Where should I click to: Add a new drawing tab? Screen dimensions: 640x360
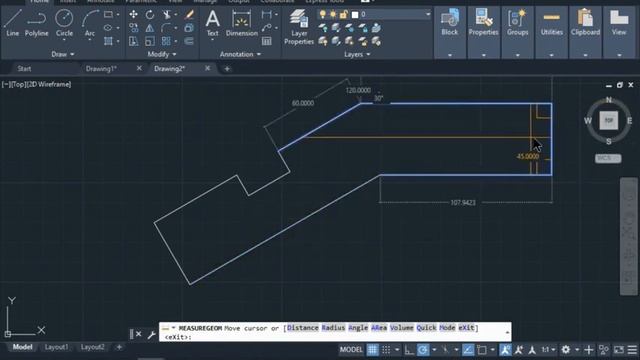coord(227,69)
